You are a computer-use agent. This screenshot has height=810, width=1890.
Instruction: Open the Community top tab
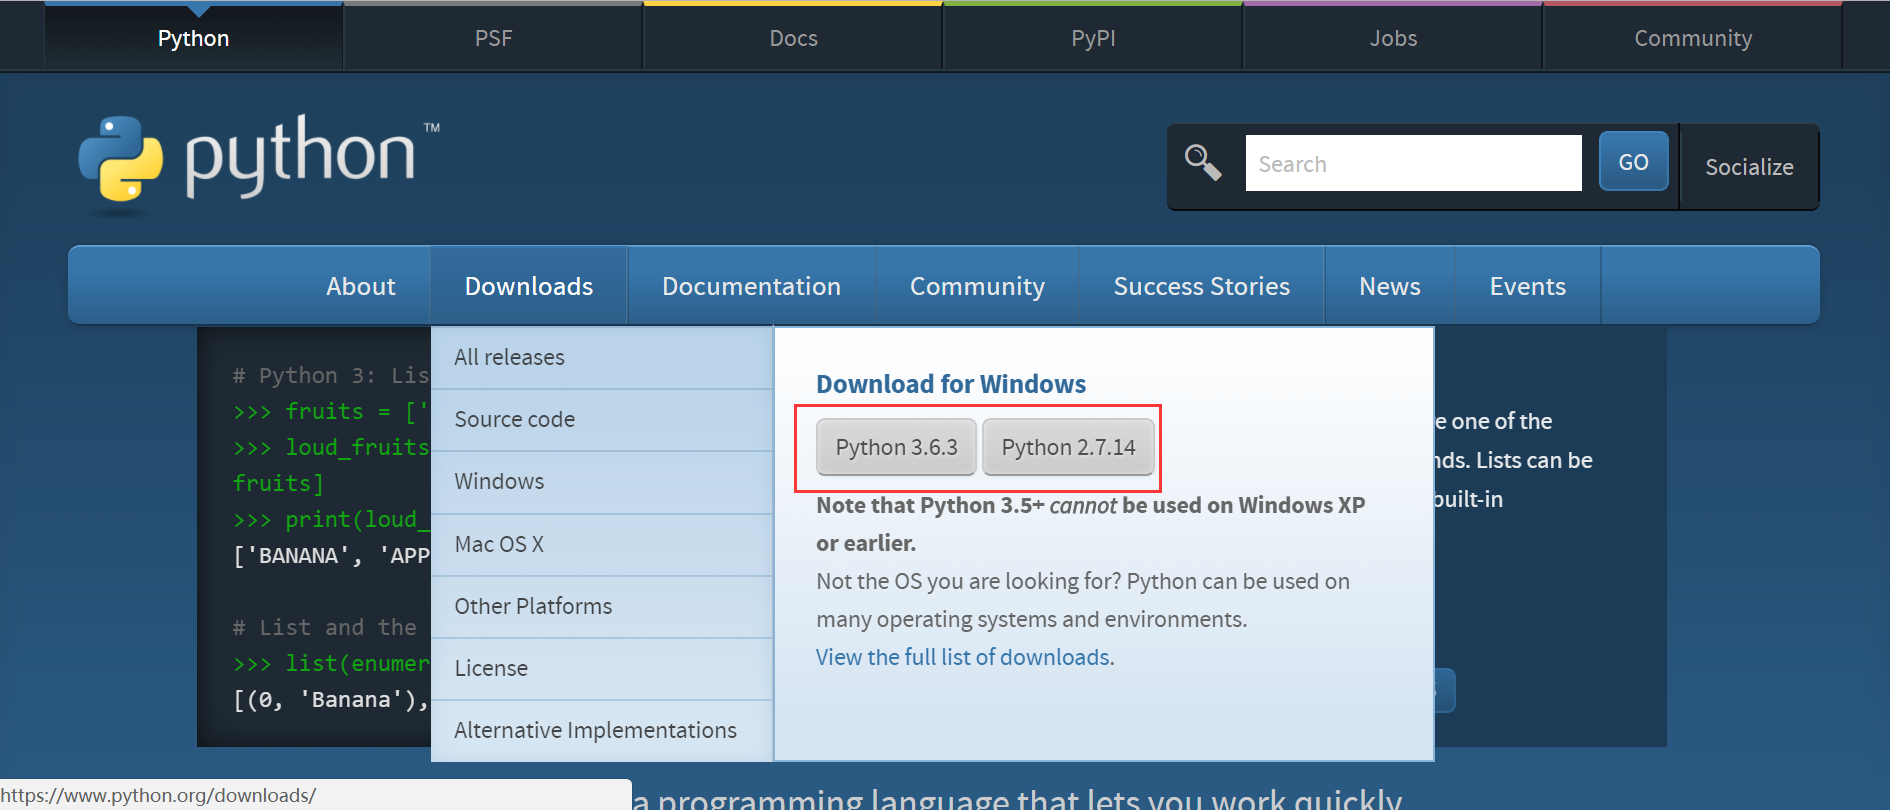1693,38
